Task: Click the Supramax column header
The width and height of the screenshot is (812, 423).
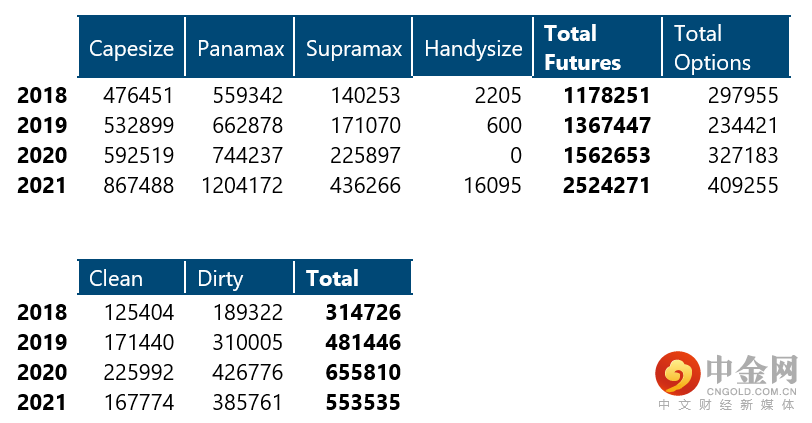Action: (354, 48)
